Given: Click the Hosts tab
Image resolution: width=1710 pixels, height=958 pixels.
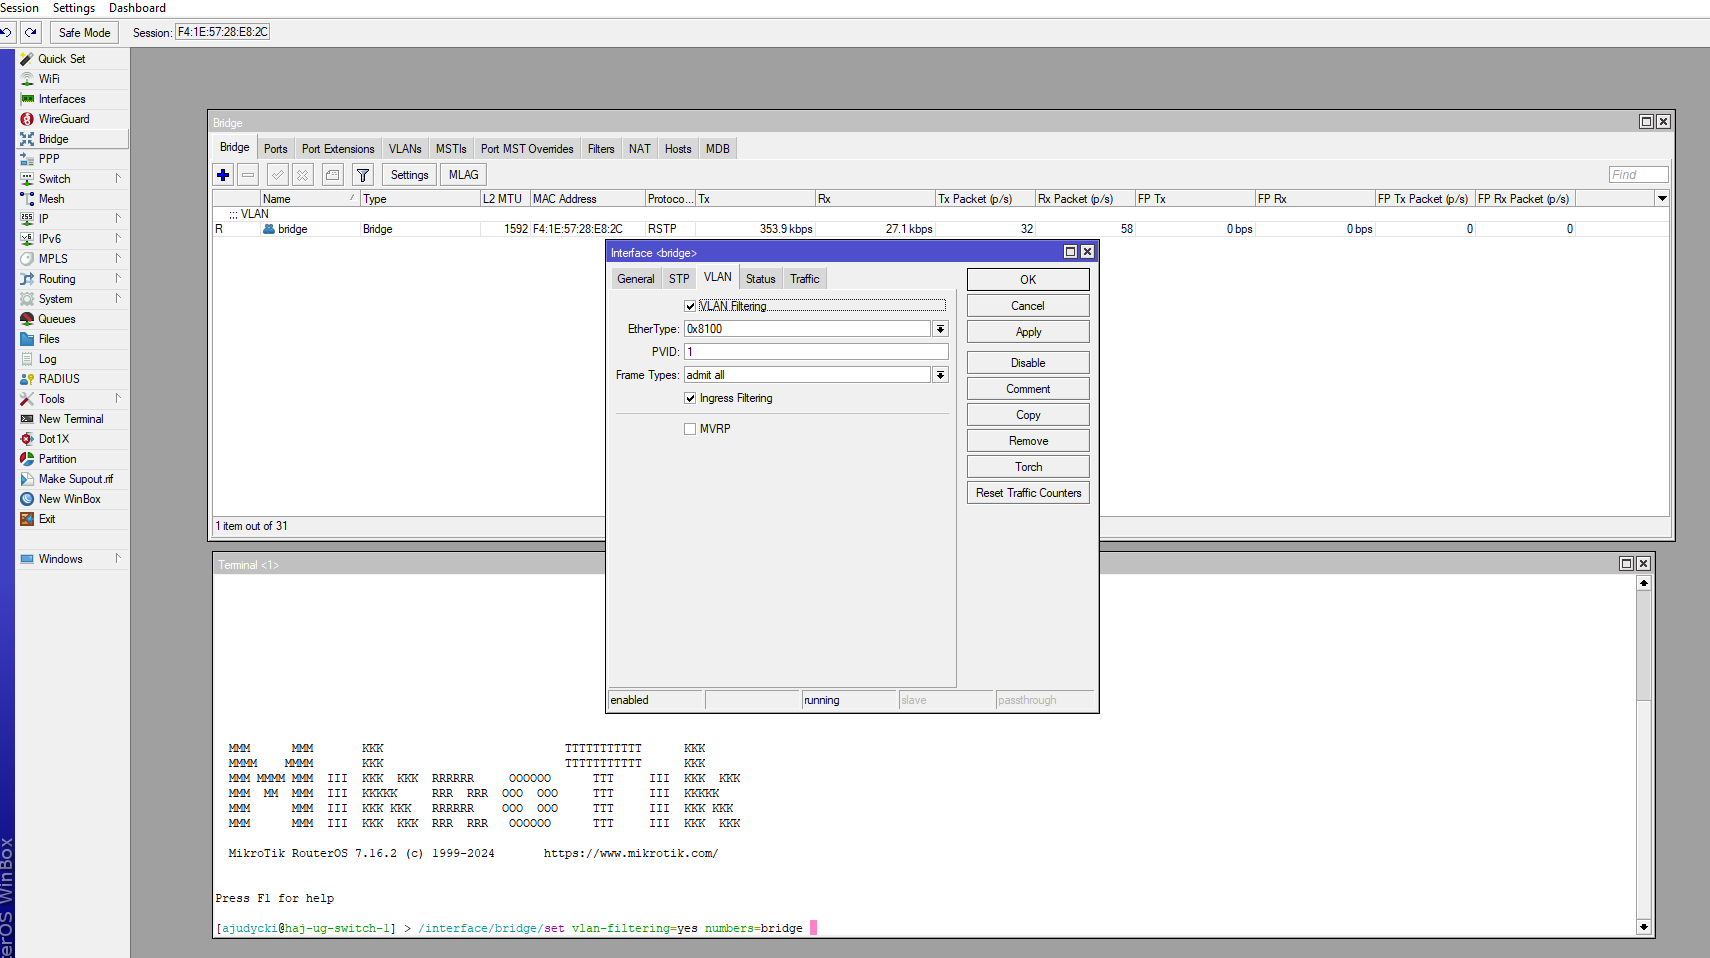Looking at the screenshot, I should [x=678, y=149].
